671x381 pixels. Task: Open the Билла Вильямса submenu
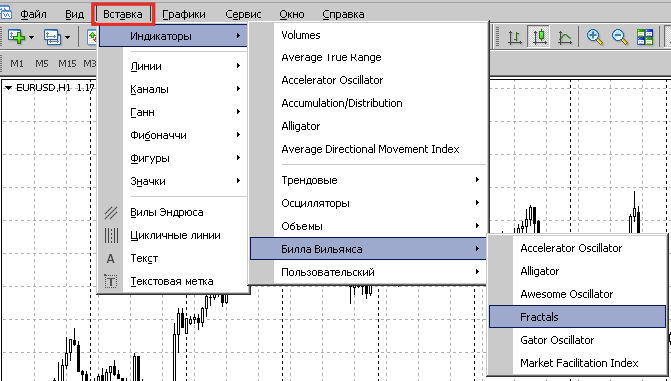[x=368, y=249]
